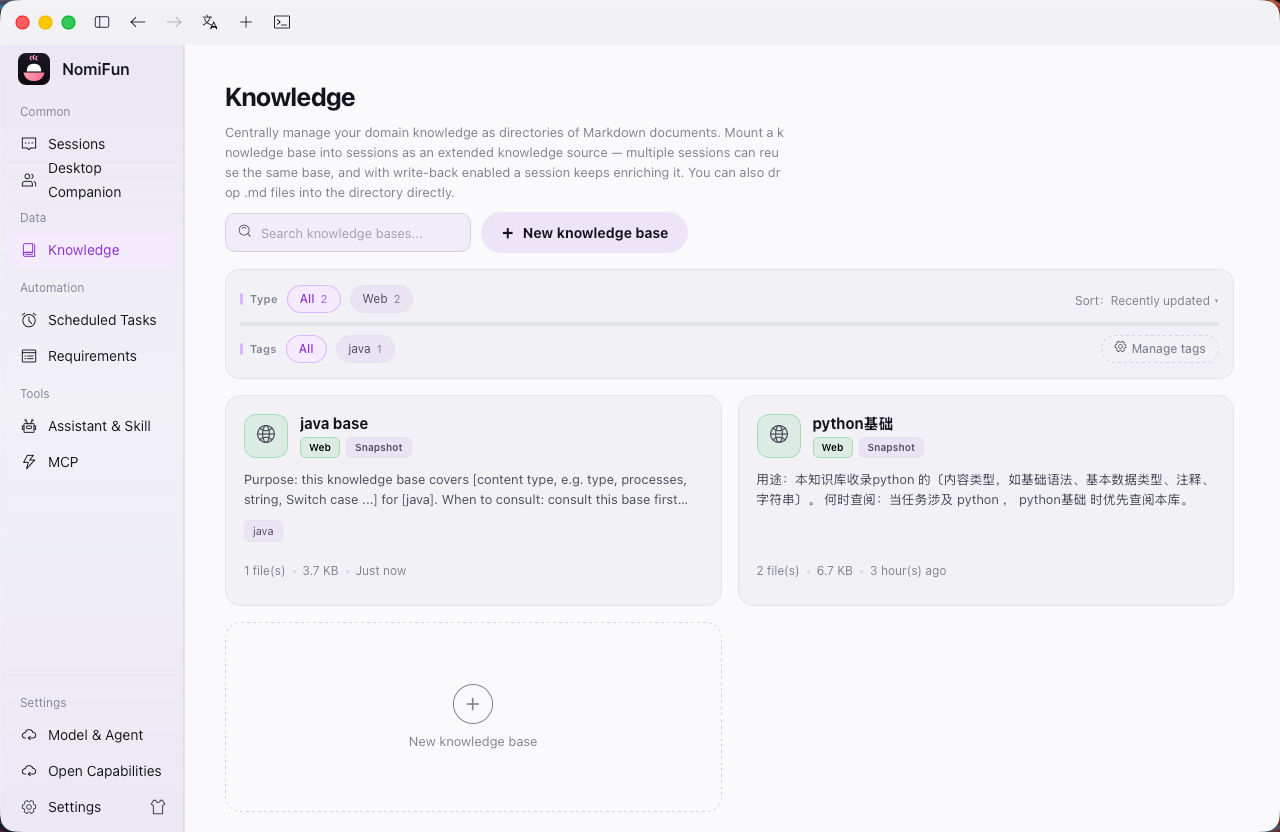Click the 3 hour(s) ago text
The image size is (1280, 832).
pyautogui.click(x=908, y=571)
